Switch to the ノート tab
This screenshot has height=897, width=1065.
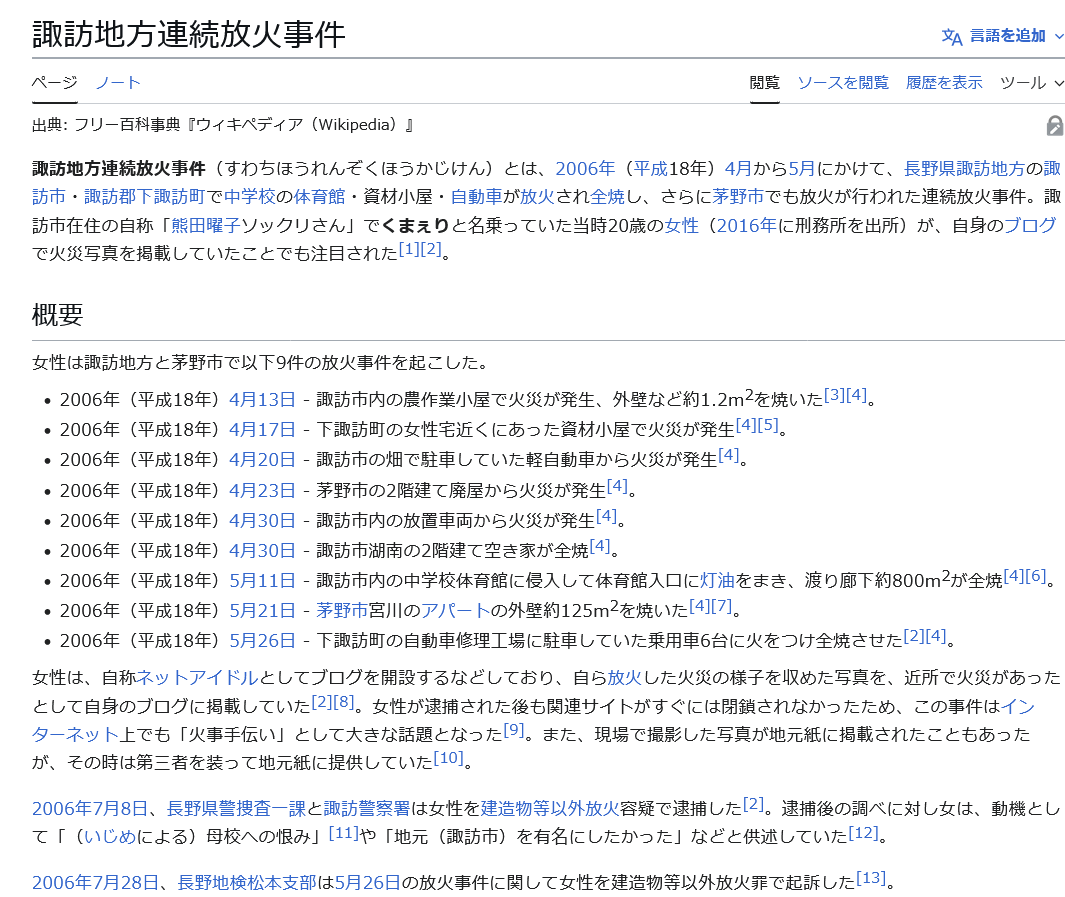(118, 83)
